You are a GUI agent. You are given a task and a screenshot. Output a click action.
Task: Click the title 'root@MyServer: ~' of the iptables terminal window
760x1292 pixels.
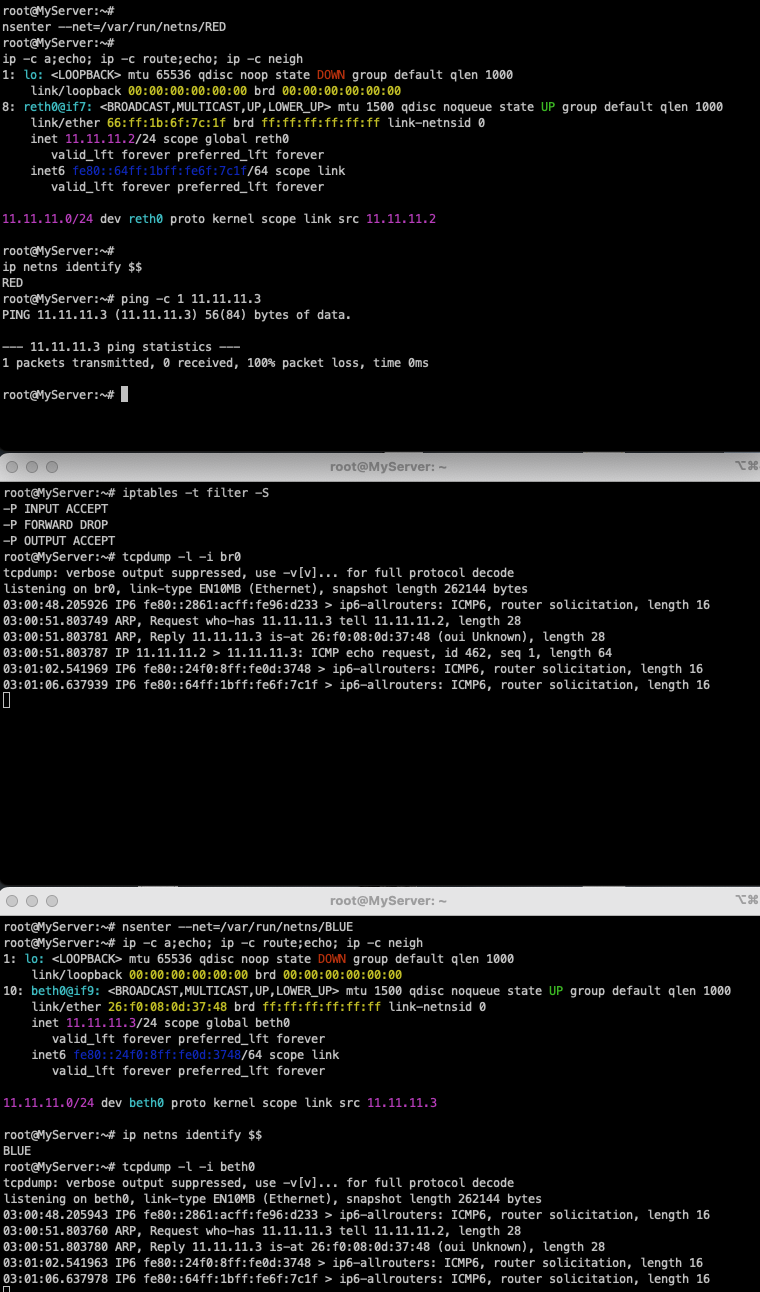coord(388,467)
